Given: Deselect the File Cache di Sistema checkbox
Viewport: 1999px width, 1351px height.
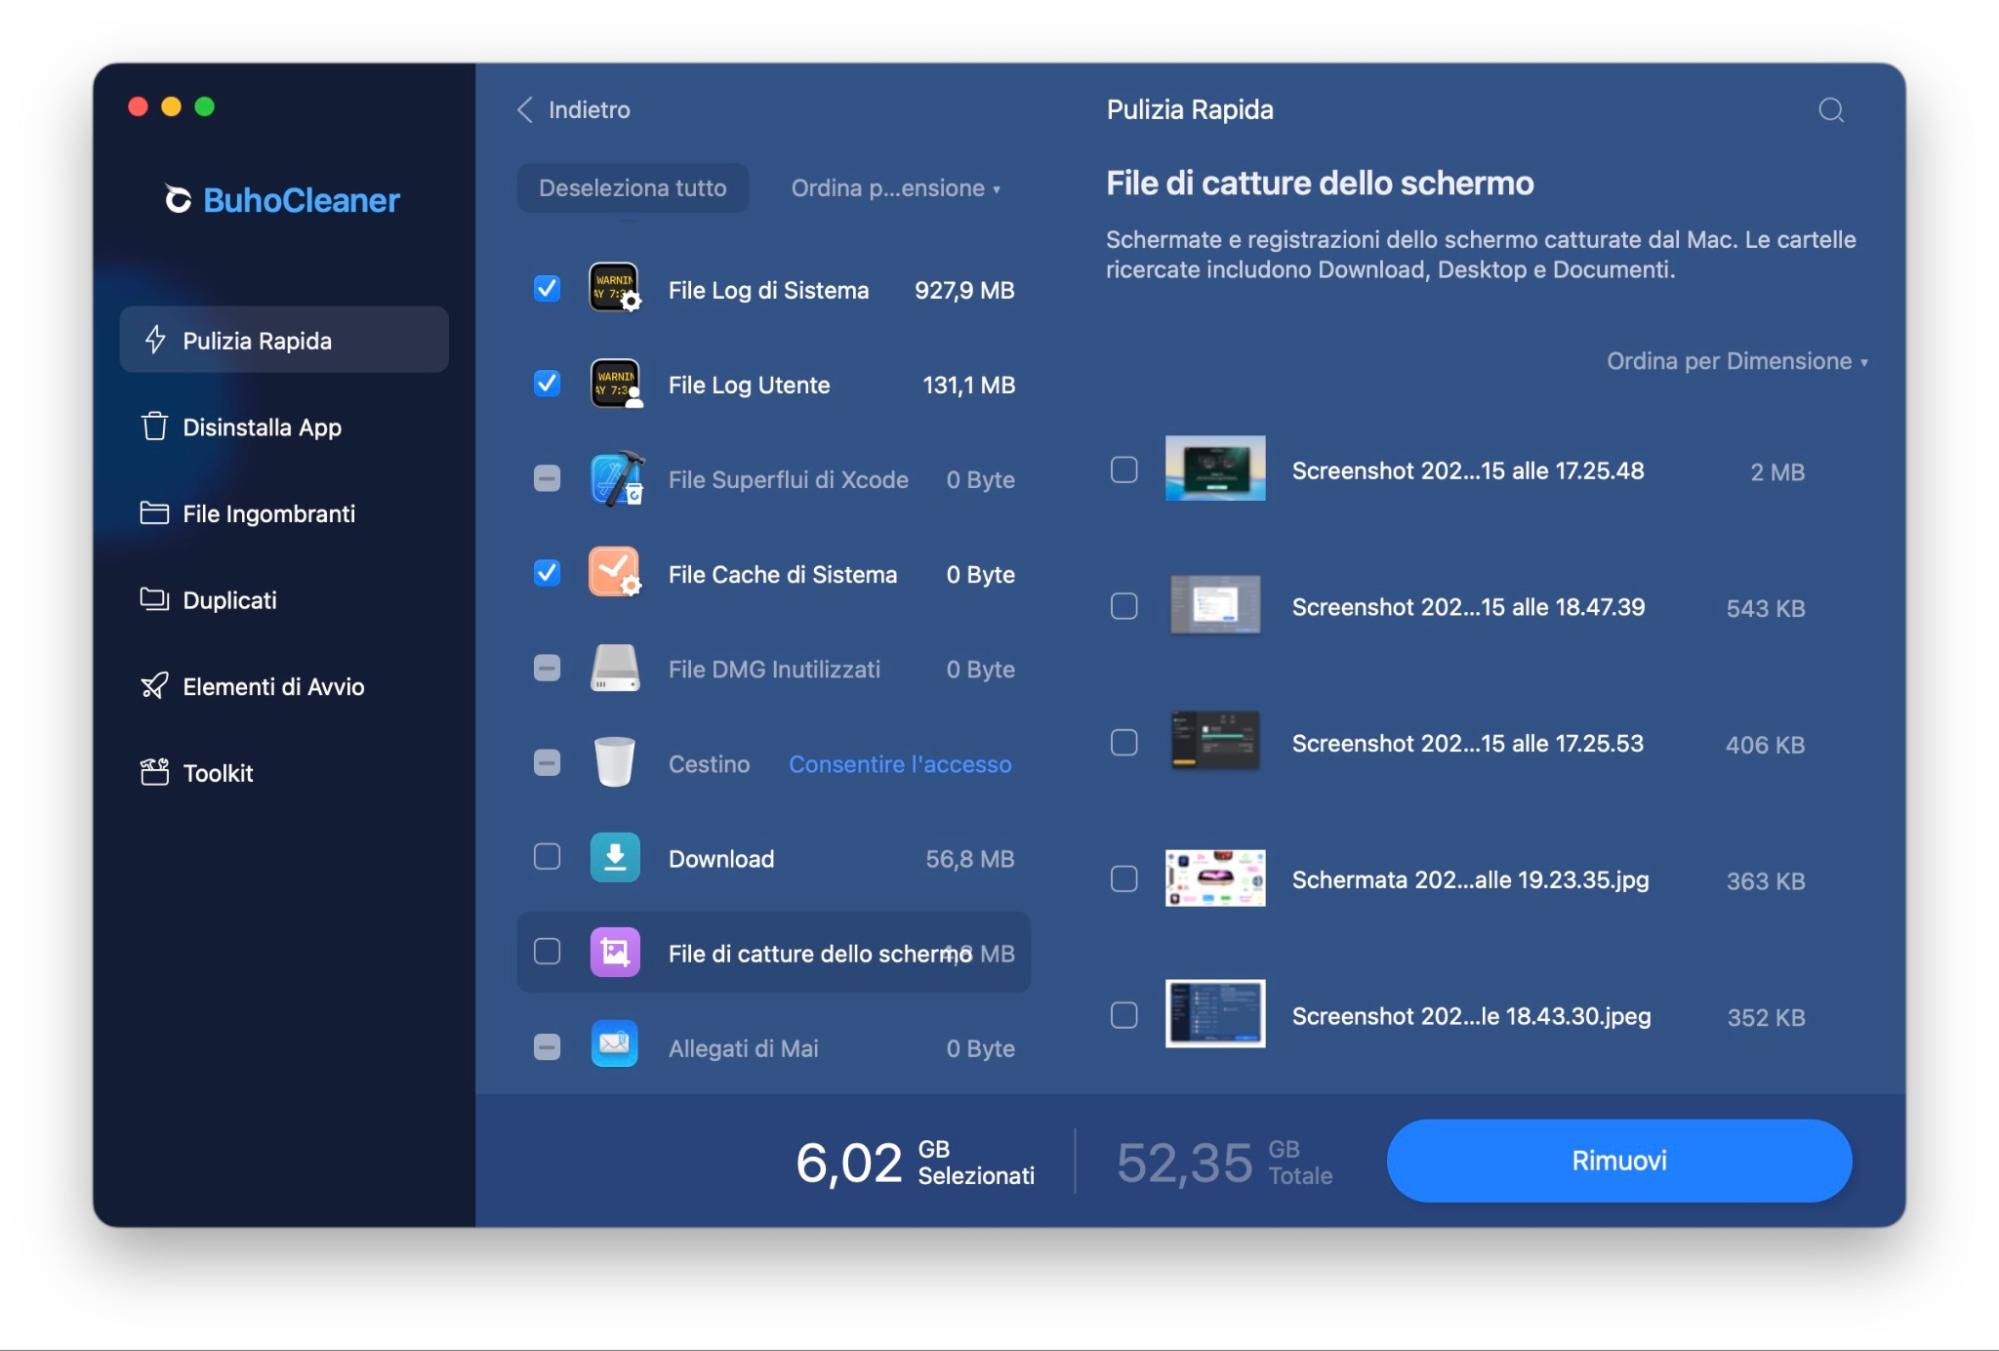Looking at the screenshot, I should pos(546,574).
